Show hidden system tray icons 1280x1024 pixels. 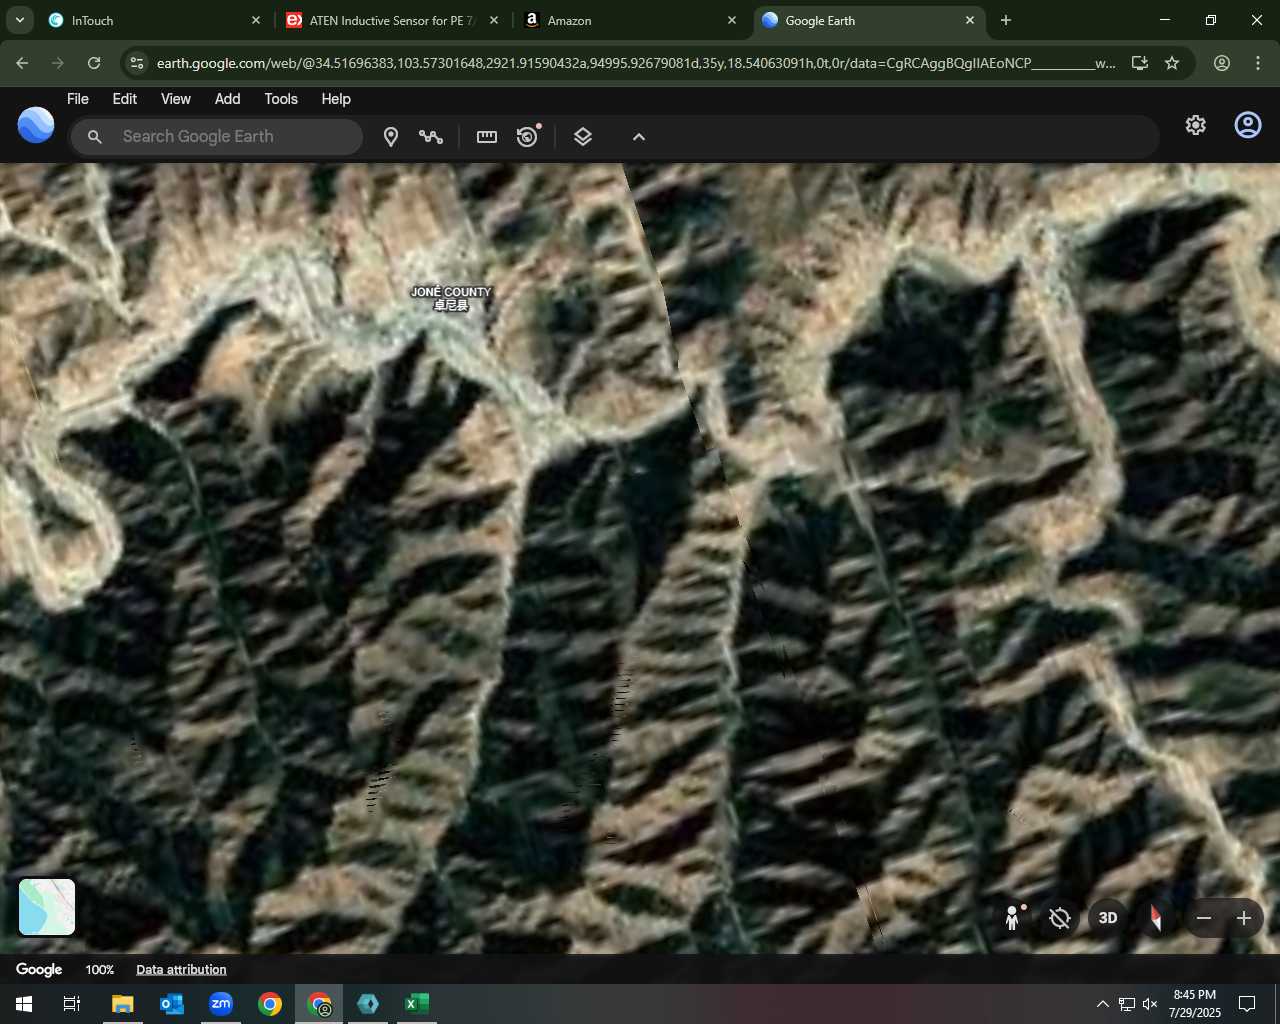coord(1103,1004)
